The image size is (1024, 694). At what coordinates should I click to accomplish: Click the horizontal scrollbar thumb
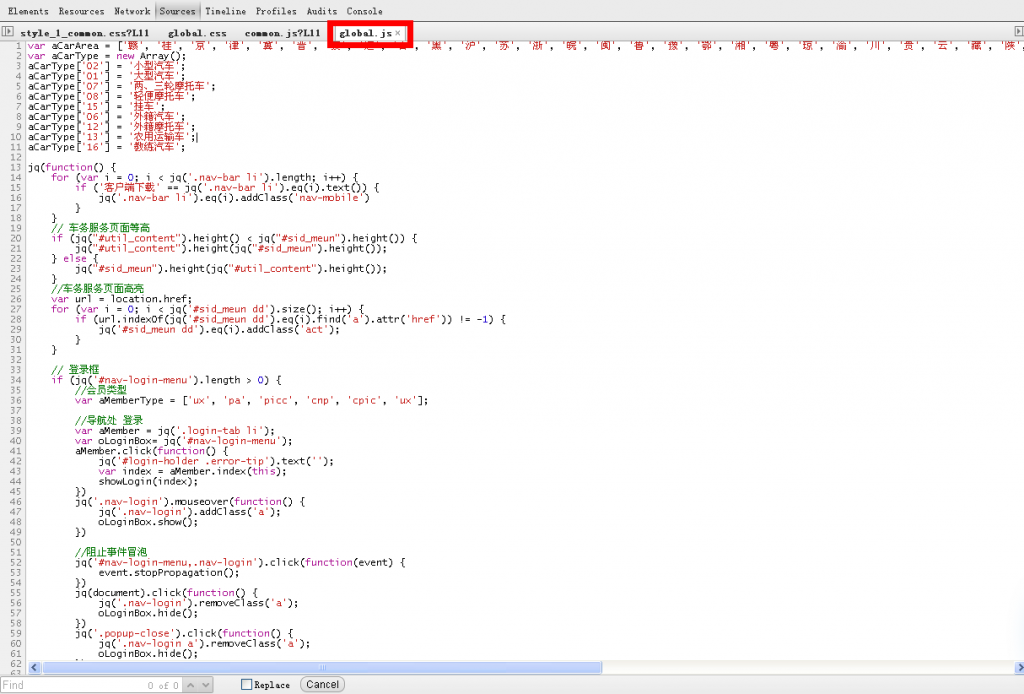[322, 667]
